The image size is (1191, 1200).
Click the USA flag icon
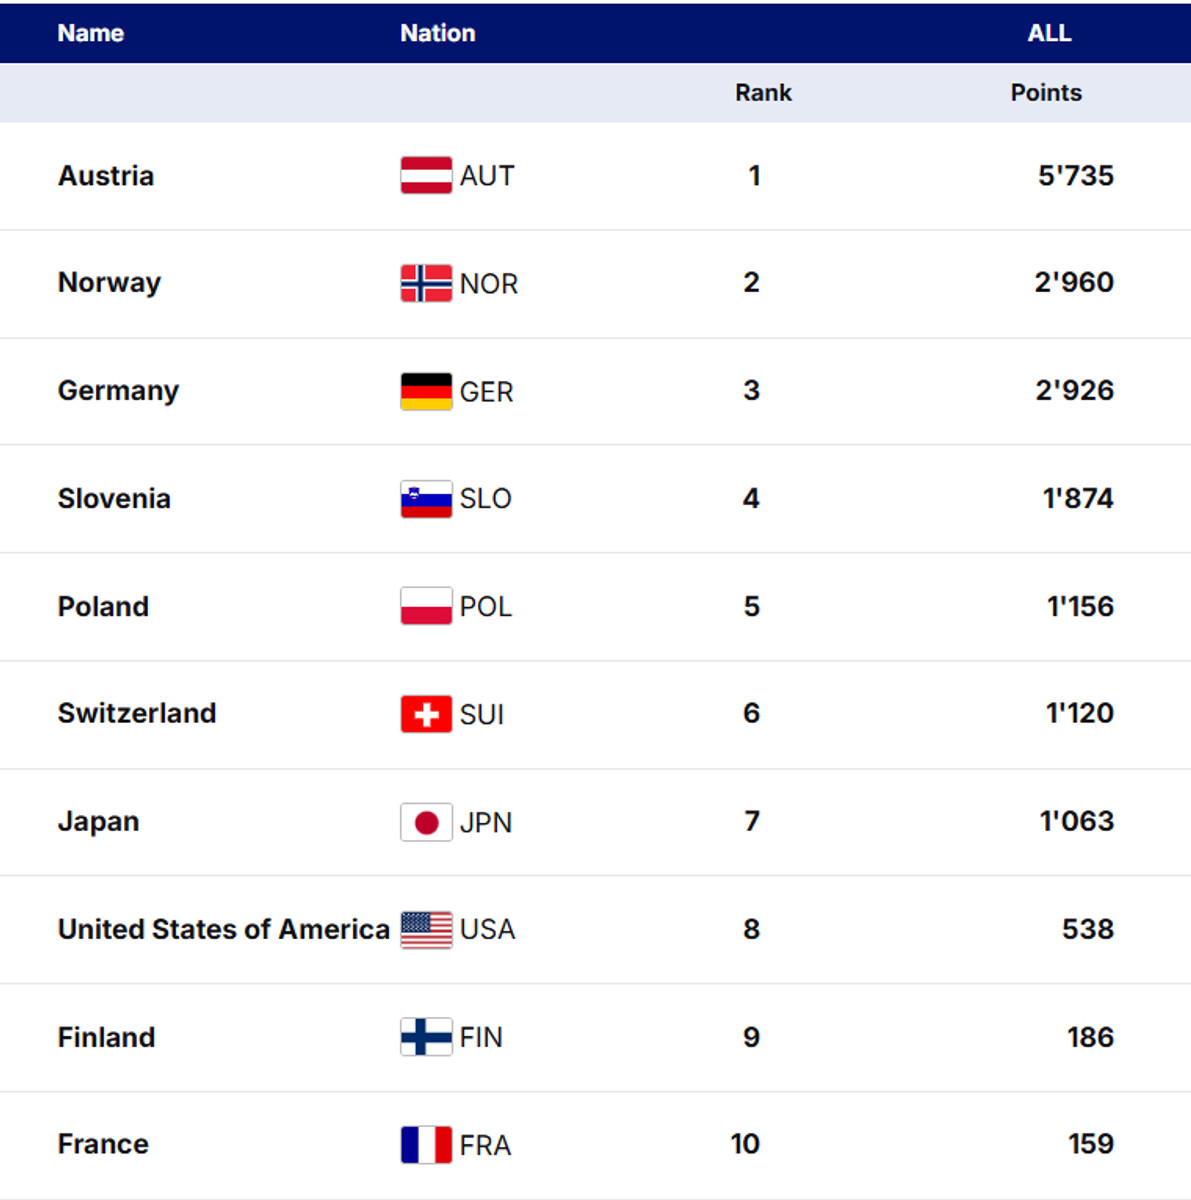tap(426, 929)
